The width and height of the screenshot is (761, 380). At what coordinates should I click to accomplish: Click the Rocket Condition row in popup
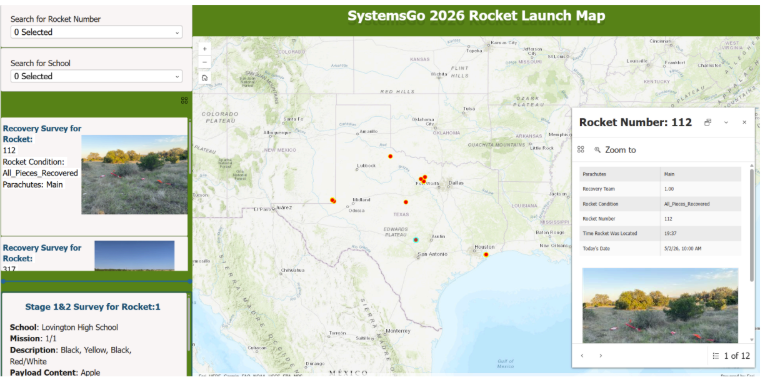(660, 204)
